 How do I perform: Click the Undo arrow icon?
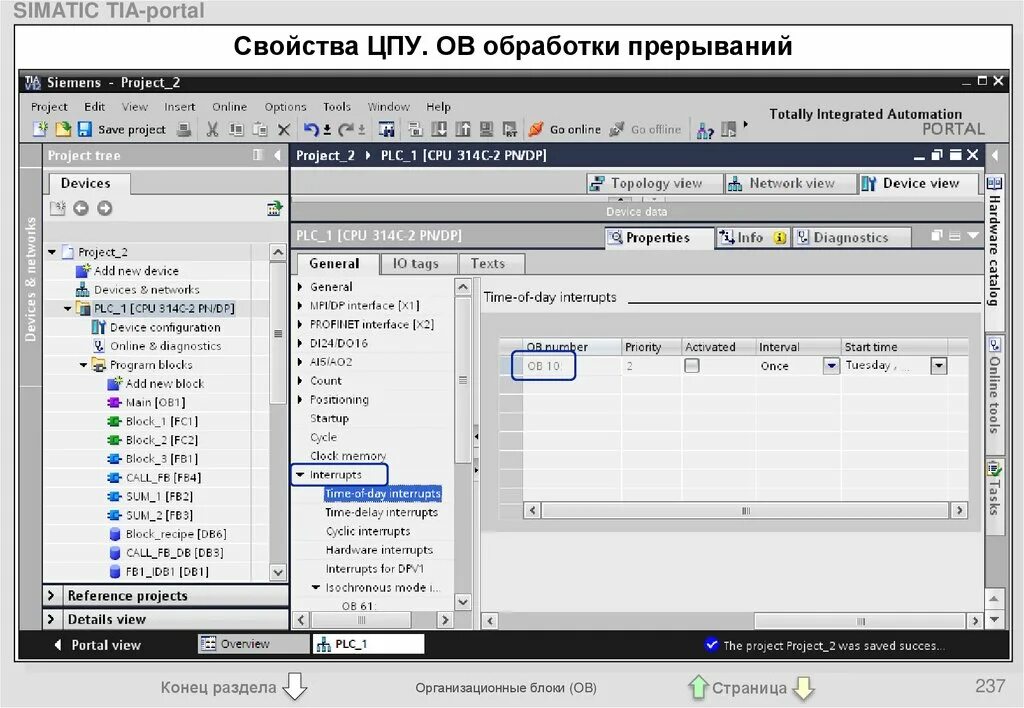click(311, 129)
